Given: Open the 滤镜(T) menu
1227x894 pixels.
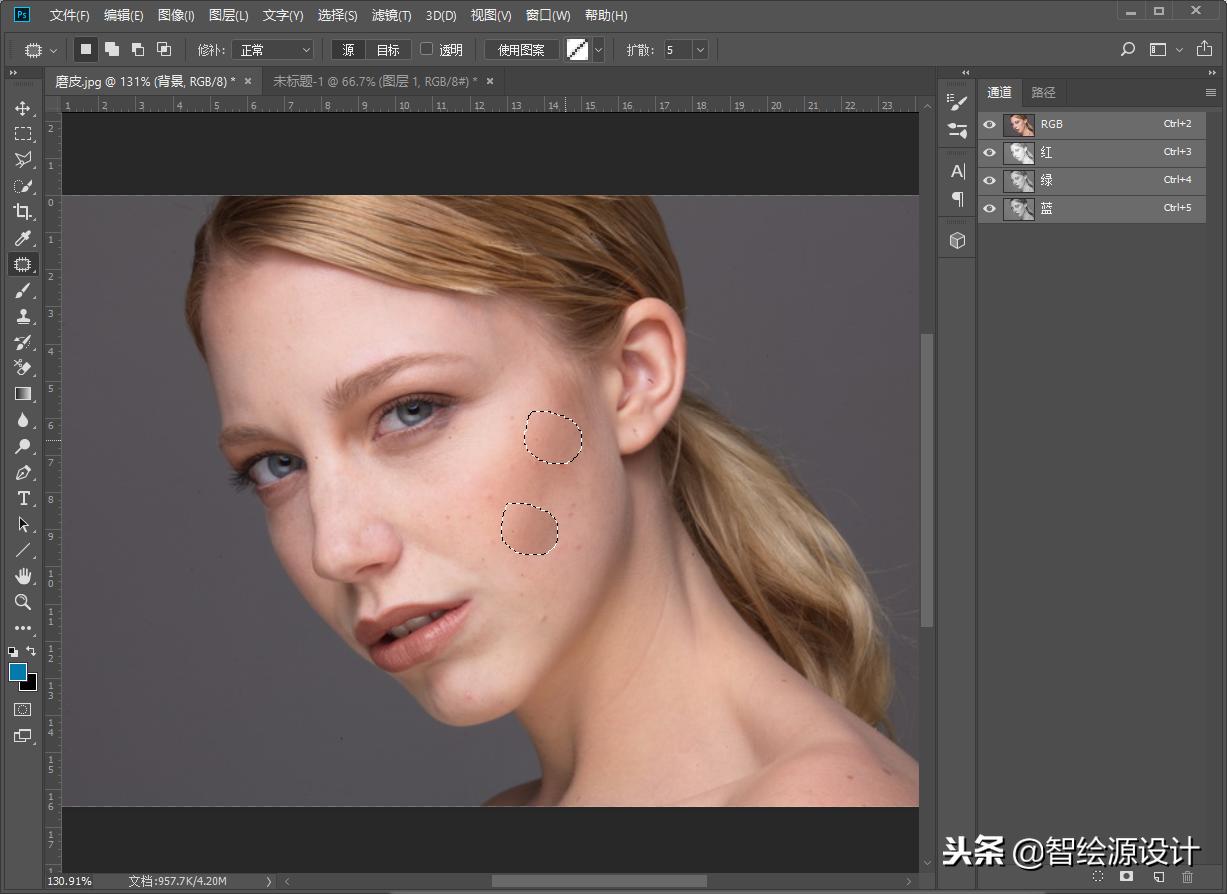Looking at the screenshot, I should [391, 16].
